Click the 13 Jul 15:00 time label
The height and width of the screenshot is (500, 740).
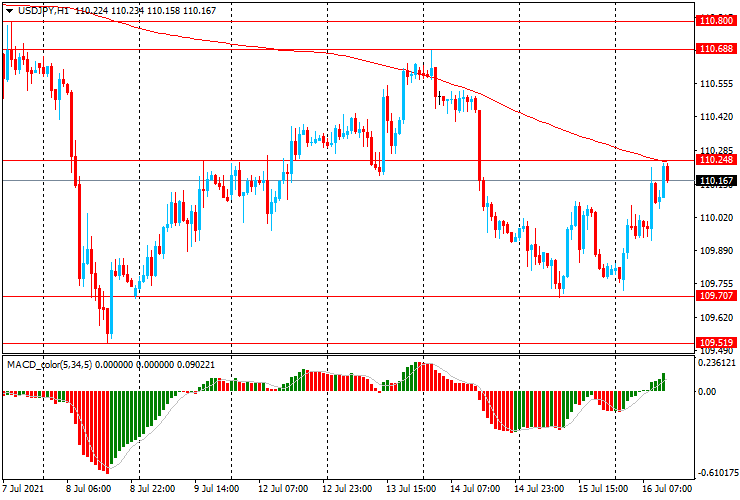(x=411, y=488)
